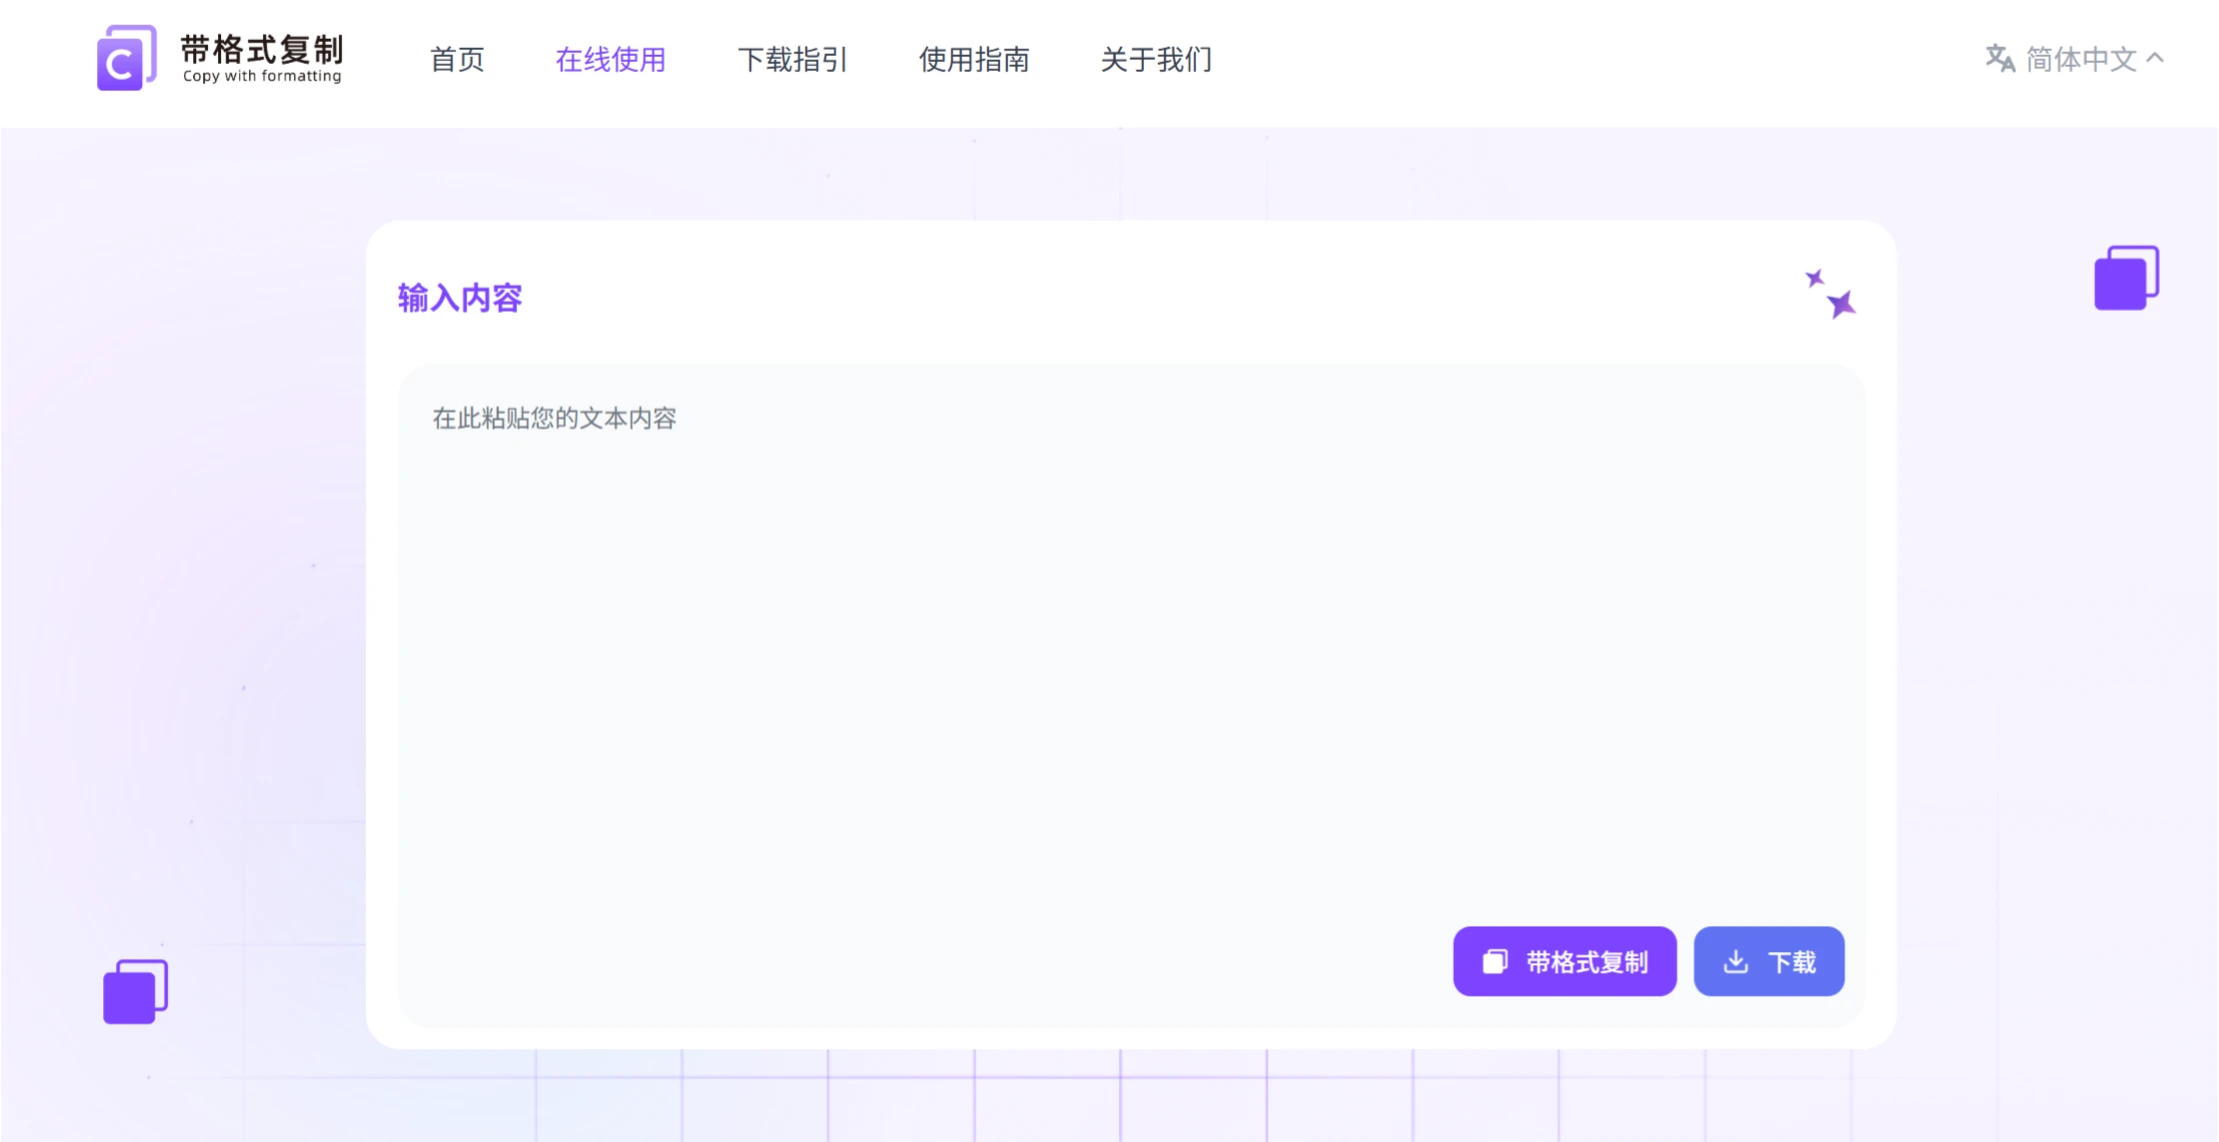The width and height of the screenshot is (2219, 1142).
Task: Click the 带格式复制 copy button
Action: (x=1565, y=961)
